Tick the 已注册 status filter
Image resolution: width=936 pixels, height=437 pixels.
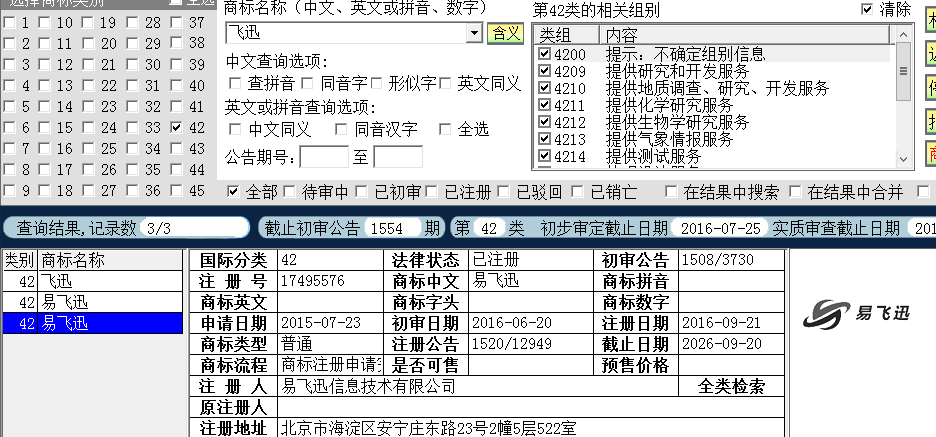pos(432,192)
